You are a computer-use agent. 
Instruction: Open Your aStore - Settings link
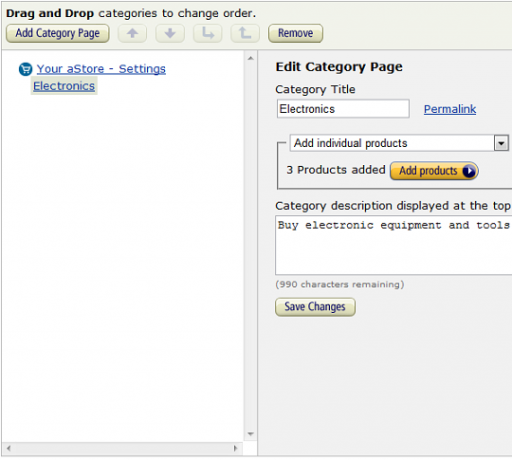click(101, 69)
